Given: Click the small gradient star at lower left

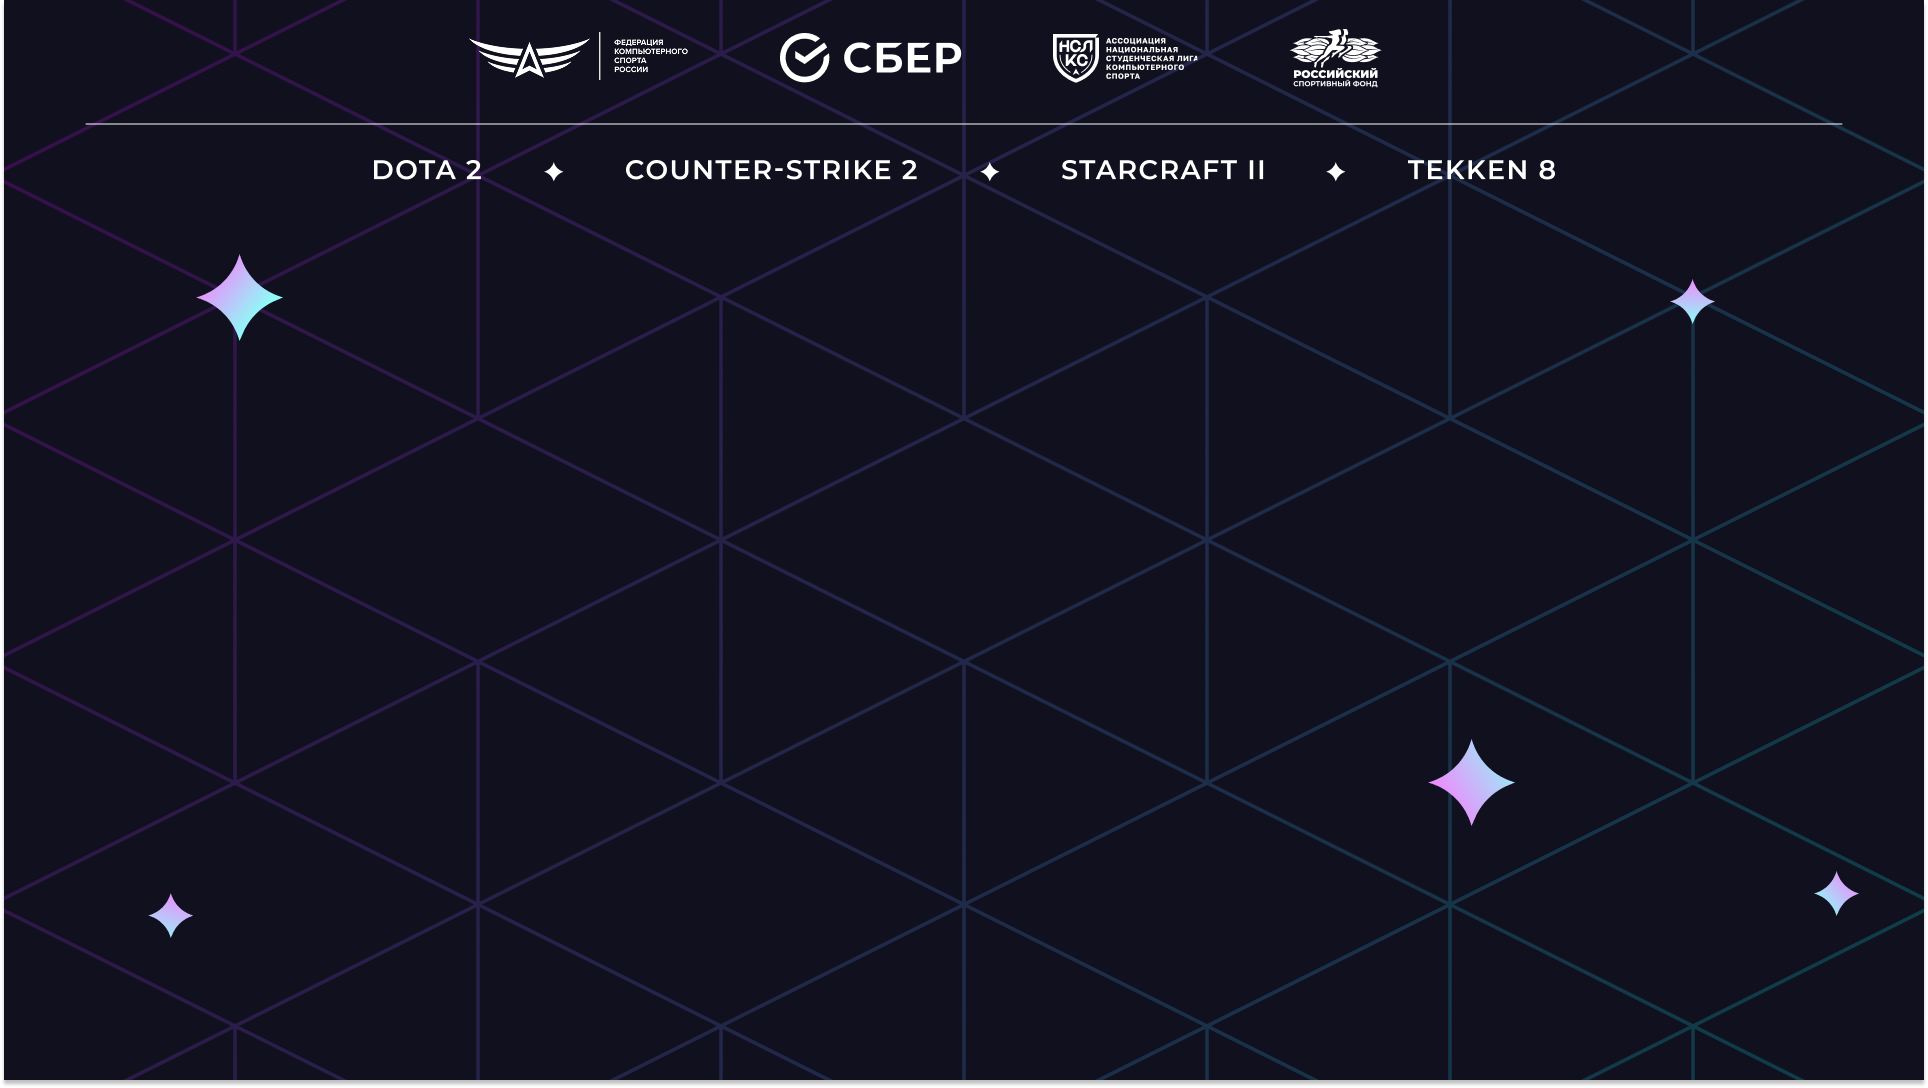Looking at the screenshot, I should coord(171,915).
